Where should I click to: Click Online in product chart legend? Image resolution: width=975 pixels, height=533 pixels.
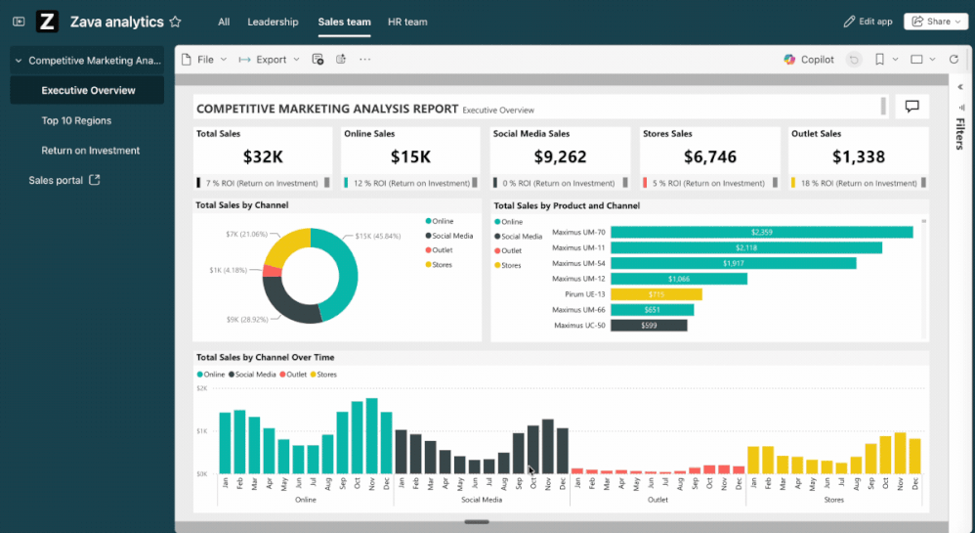click(509, 222)
